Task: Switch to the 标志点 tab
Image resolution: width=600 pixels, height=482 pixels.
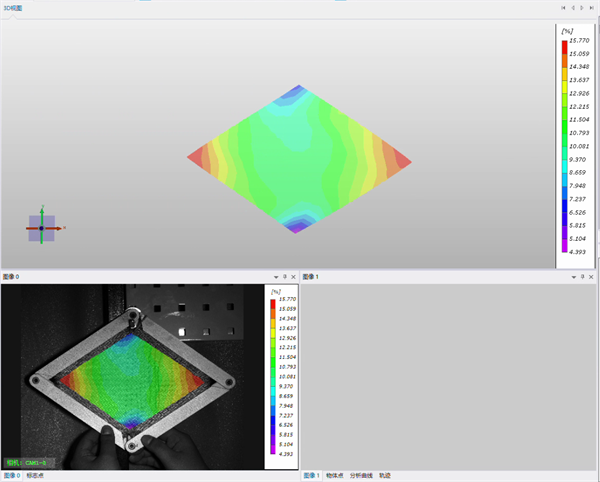Action: [35, 475]
